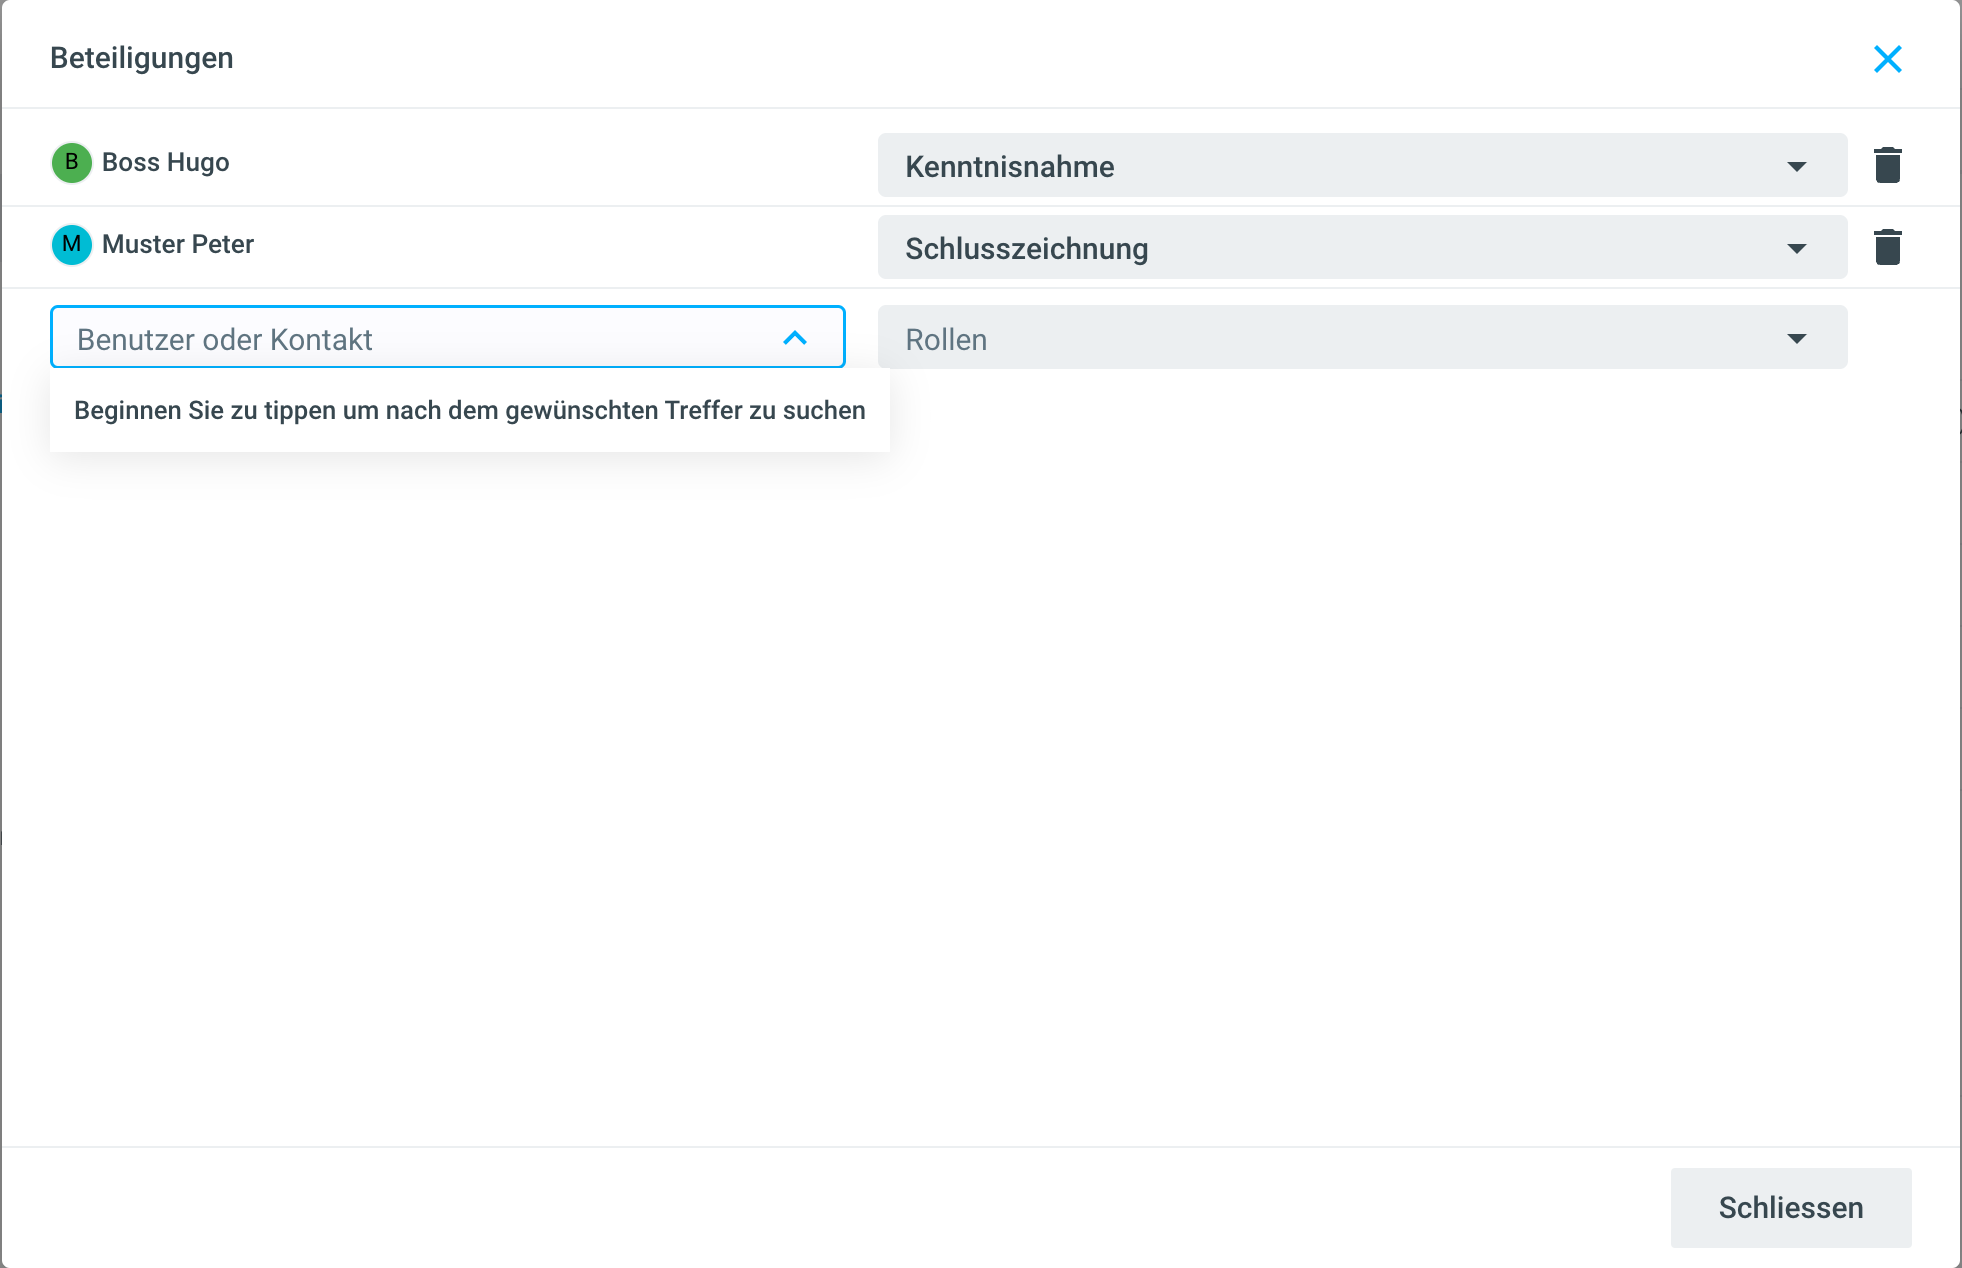Image resolution: width=1962 pixels, height=1268 pixels.
Task: Click the Rollen dropdown arrow
Action: (x=1796, y=339)
